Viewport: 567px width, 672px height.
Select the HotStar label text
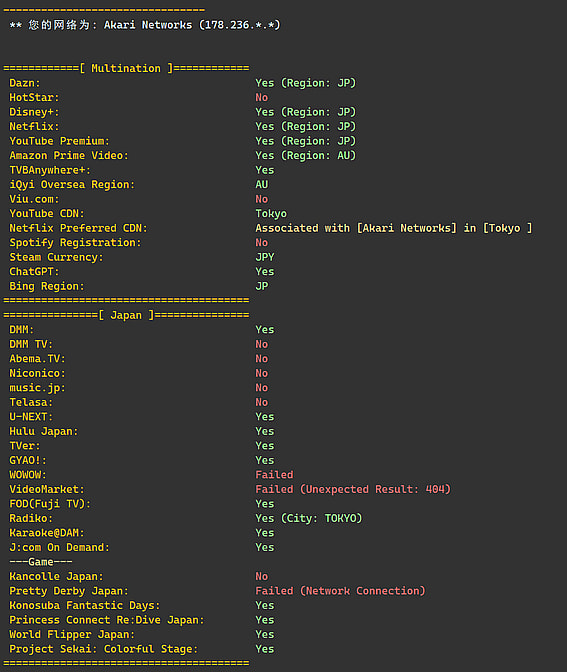(34, 97)
